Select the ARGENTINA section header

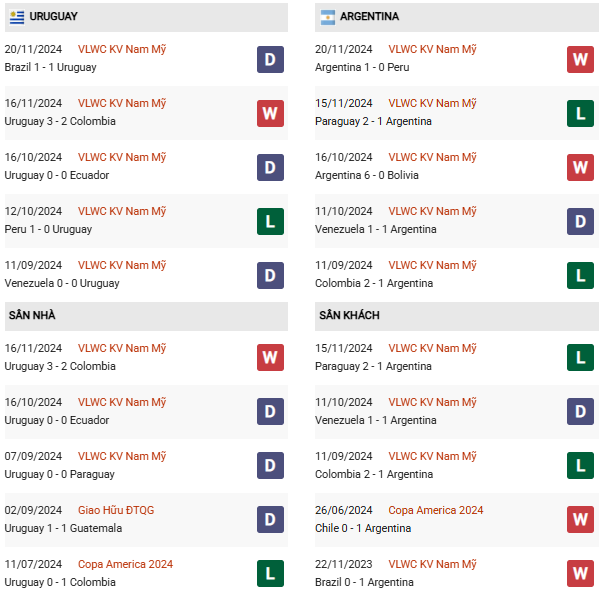click(457, 17)
